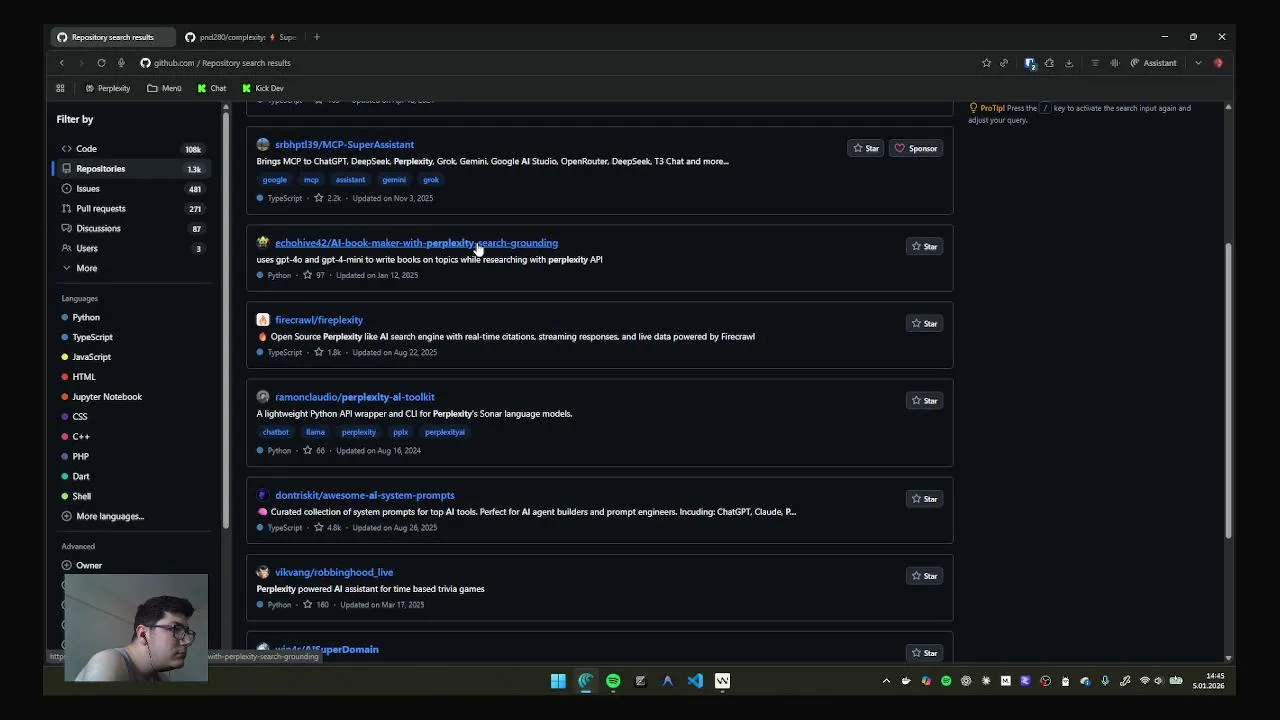This screenshot has width=1280, height=720.
Task: Filter by Jupyter Notebook language
Action: (x=102, y=397)
